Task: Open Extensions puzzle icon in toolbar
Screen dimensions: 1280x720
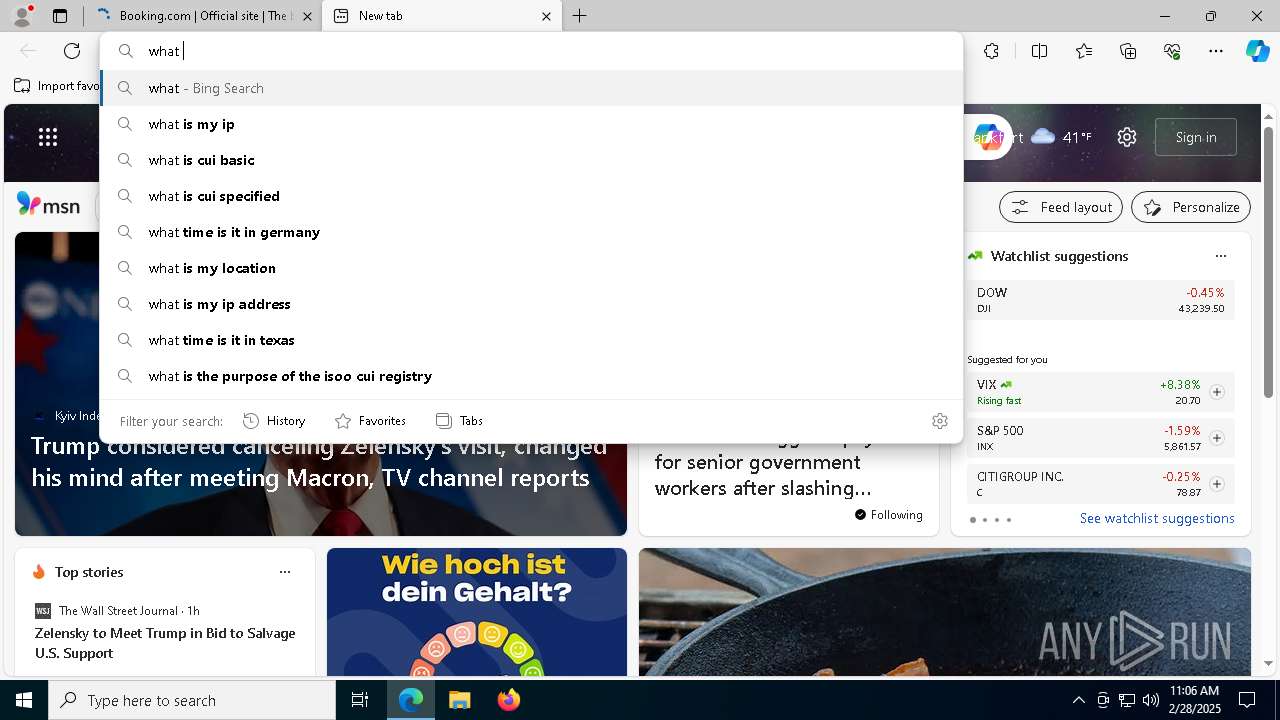Action: (x=991, y=51)
